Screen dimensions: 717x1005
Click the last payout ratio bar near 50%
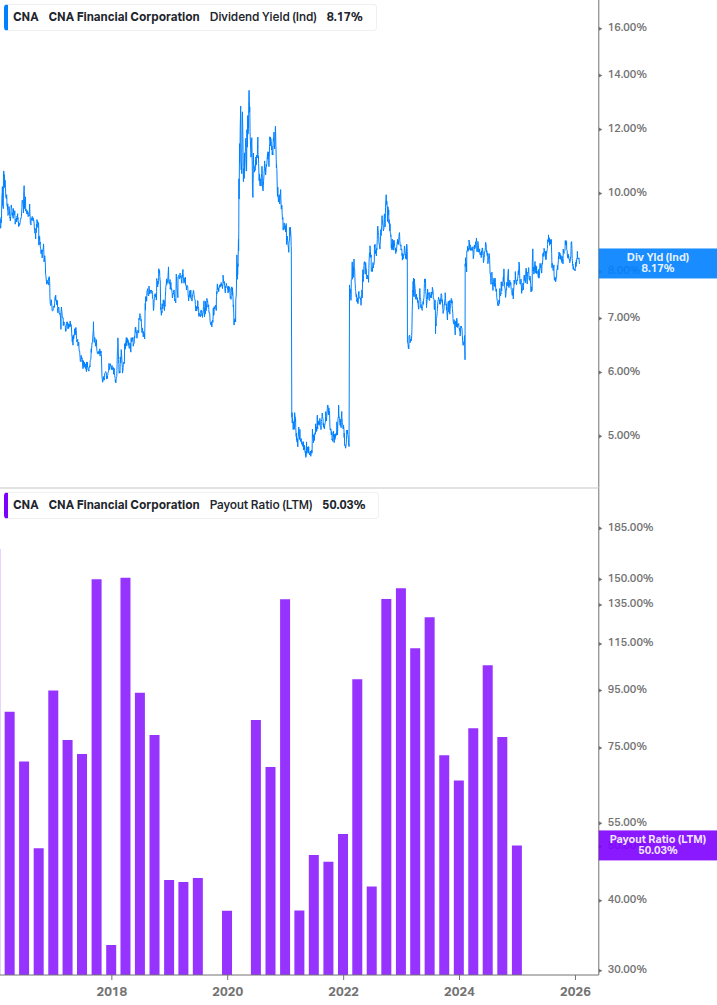(516, 910)
